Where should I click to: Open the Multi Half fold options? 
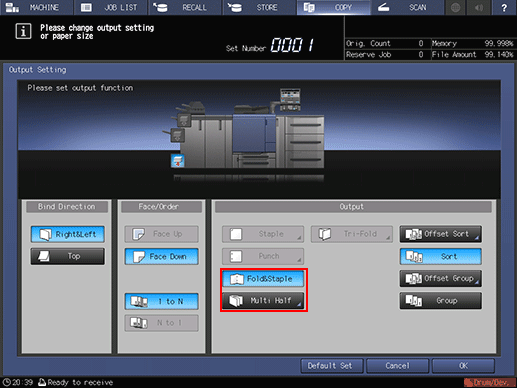point(263,301)
